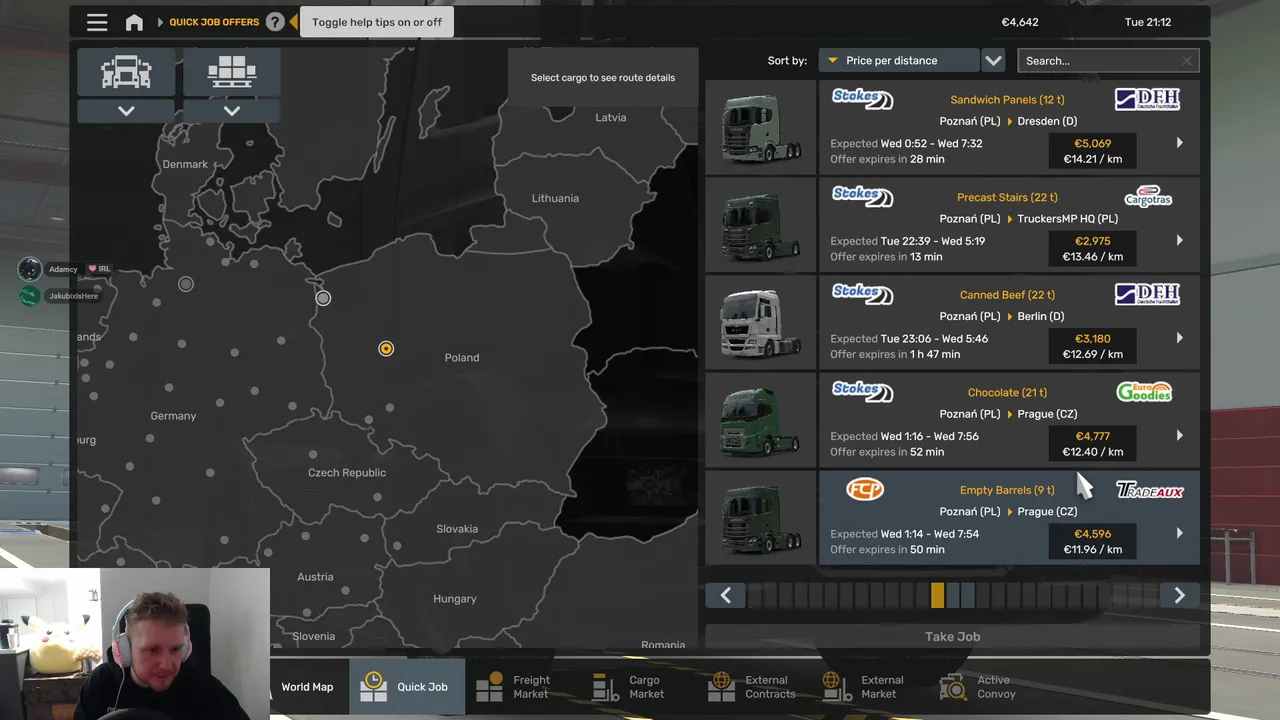Go to home screen icon
Image resolution: width=1280 pixels, height=720 pixels.
pyautogui.click(x=134, y=22)
